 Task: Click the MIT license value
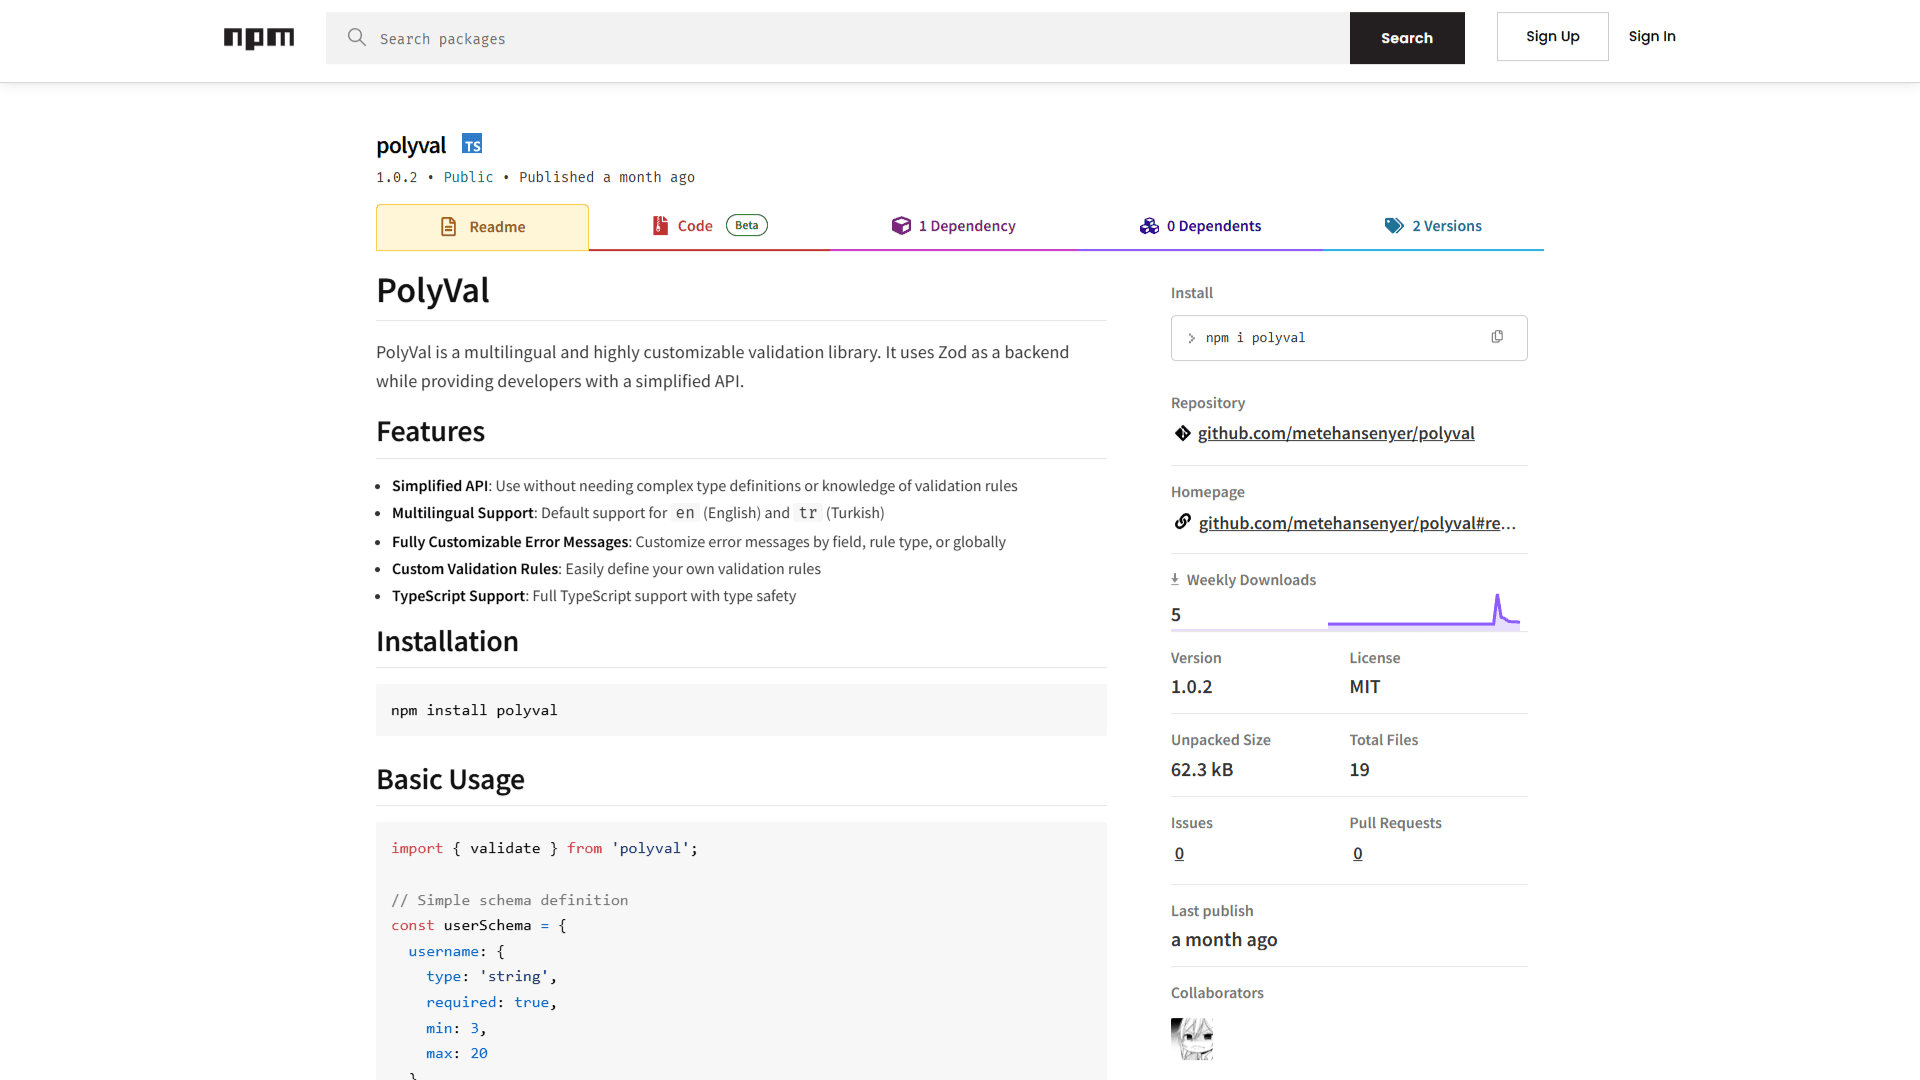1364,687
